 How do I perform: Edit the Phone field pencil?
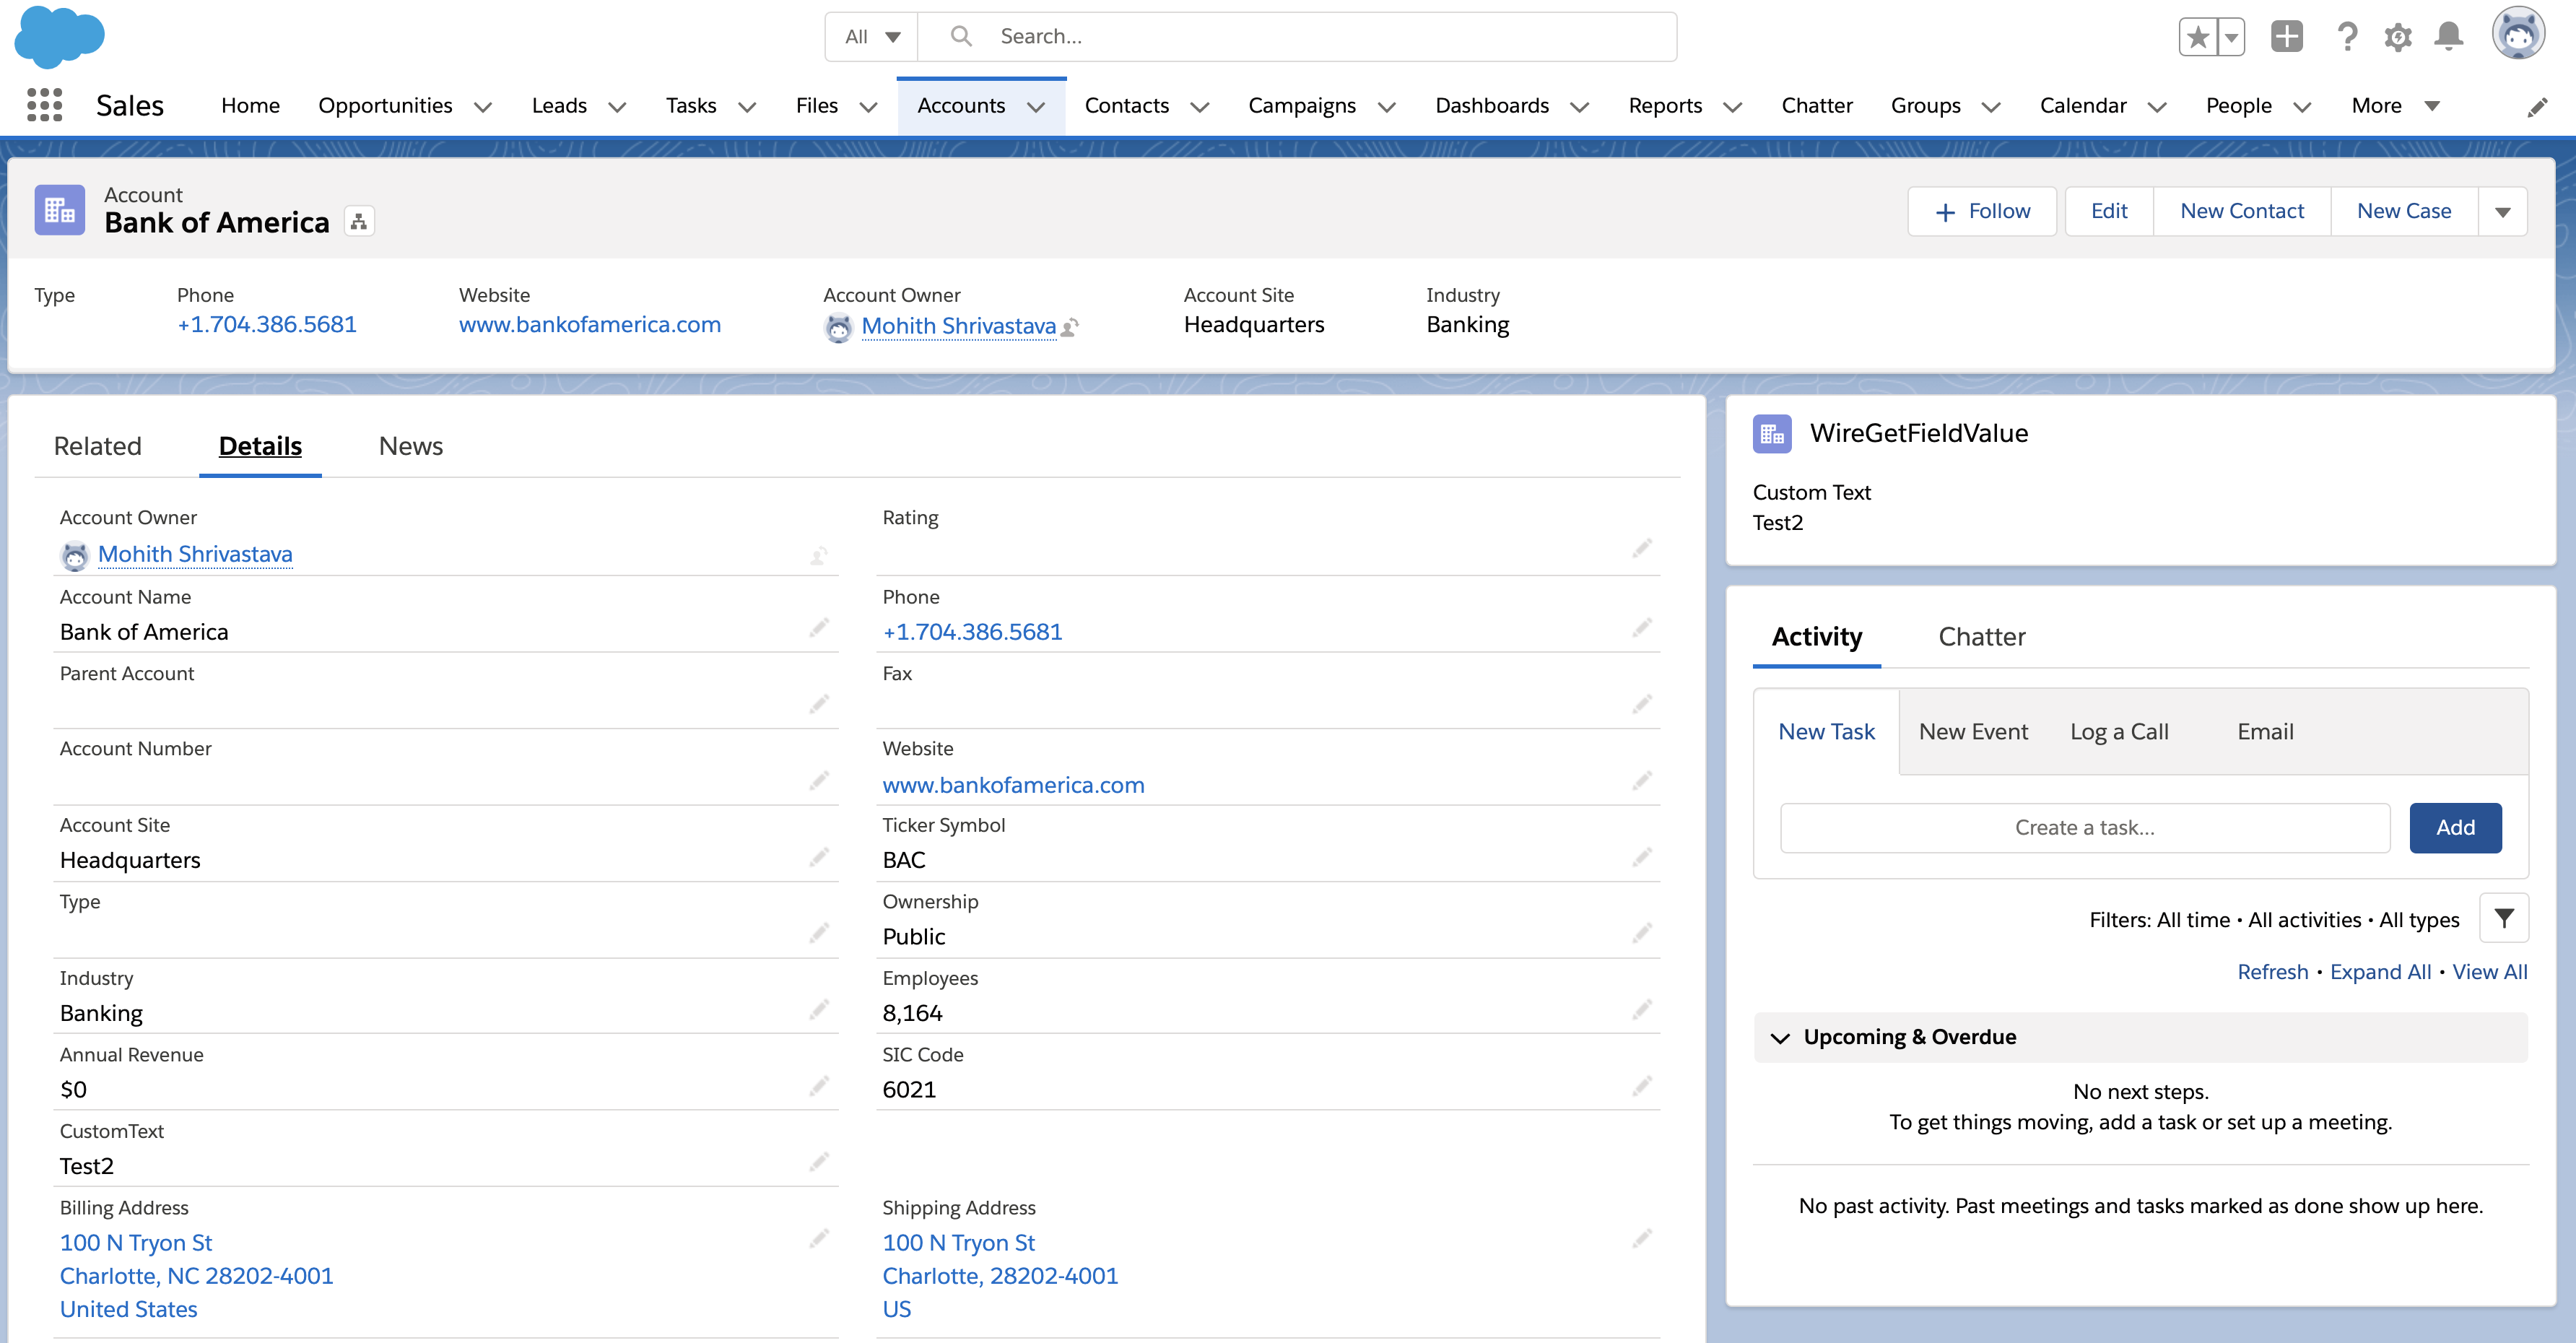click(1642, 628)
